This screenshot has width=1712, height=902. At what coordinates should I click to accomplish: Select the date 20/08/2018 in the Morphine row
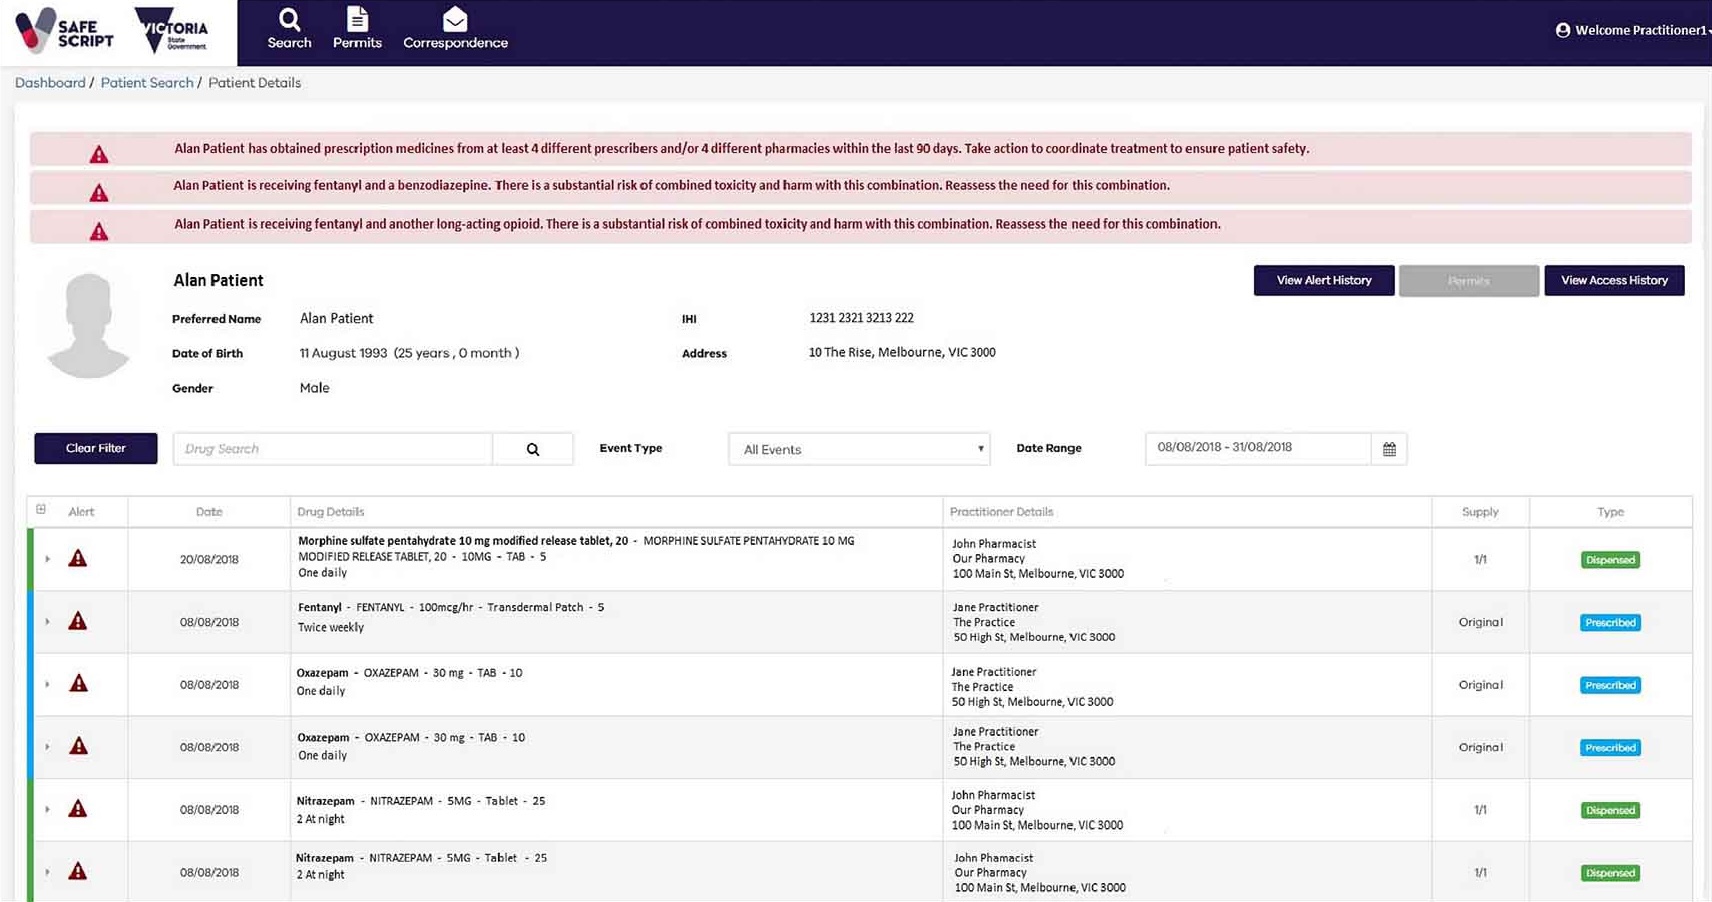209,560
